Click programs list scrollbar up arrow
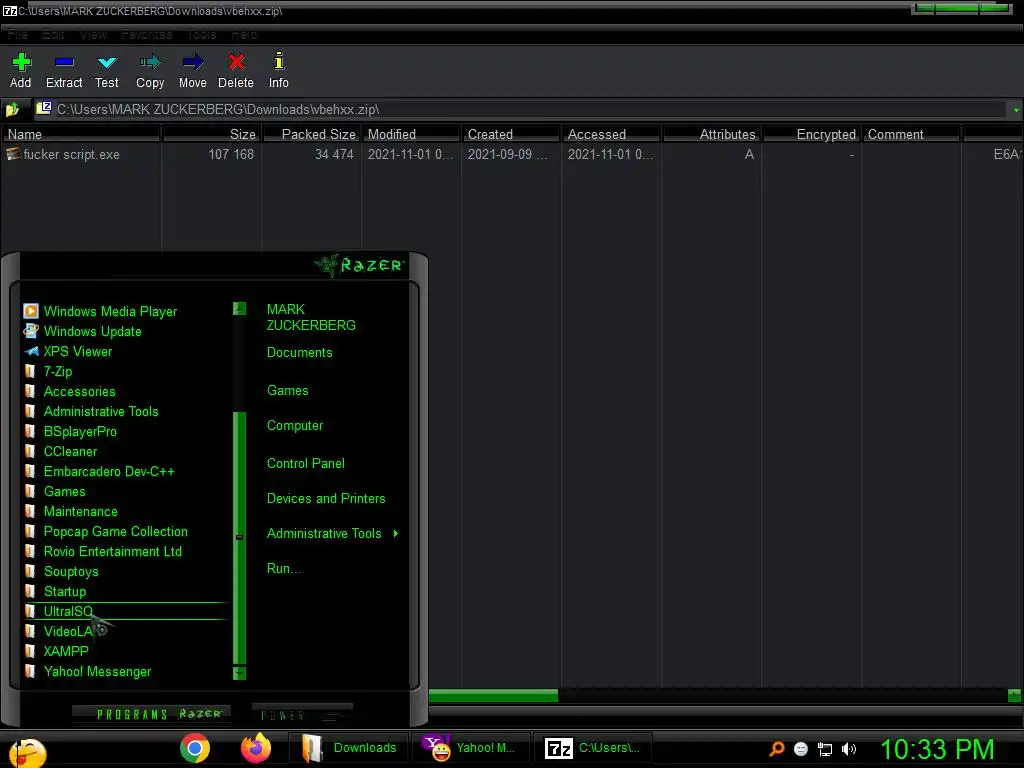The height and width of the screenshot is (768, 1024). pyautogui.click(x=240, y=308)
